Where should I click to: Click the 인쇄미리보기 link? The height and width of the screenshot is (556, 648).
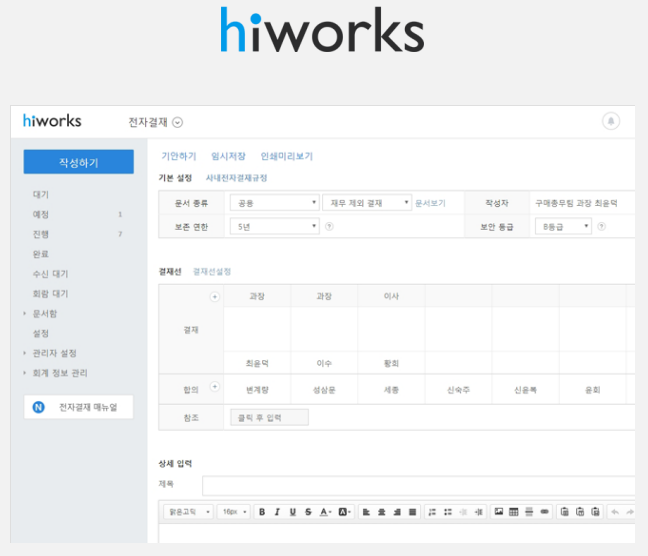coord(286,156)
